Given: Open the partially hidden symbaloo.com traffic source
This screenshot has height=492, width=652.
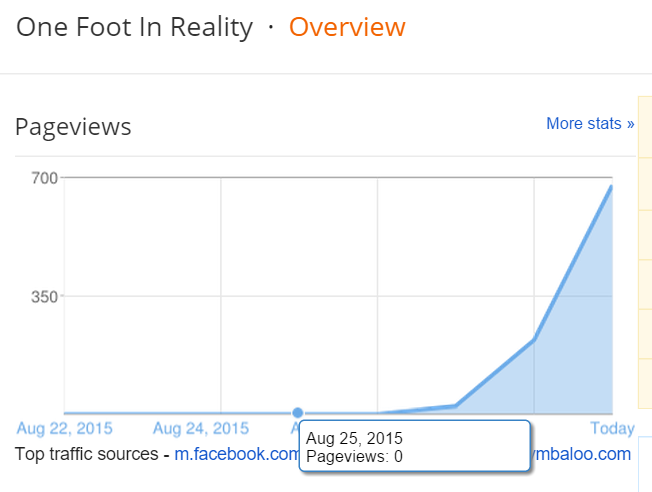Looking at the screenshot, I should coord(581,454).
